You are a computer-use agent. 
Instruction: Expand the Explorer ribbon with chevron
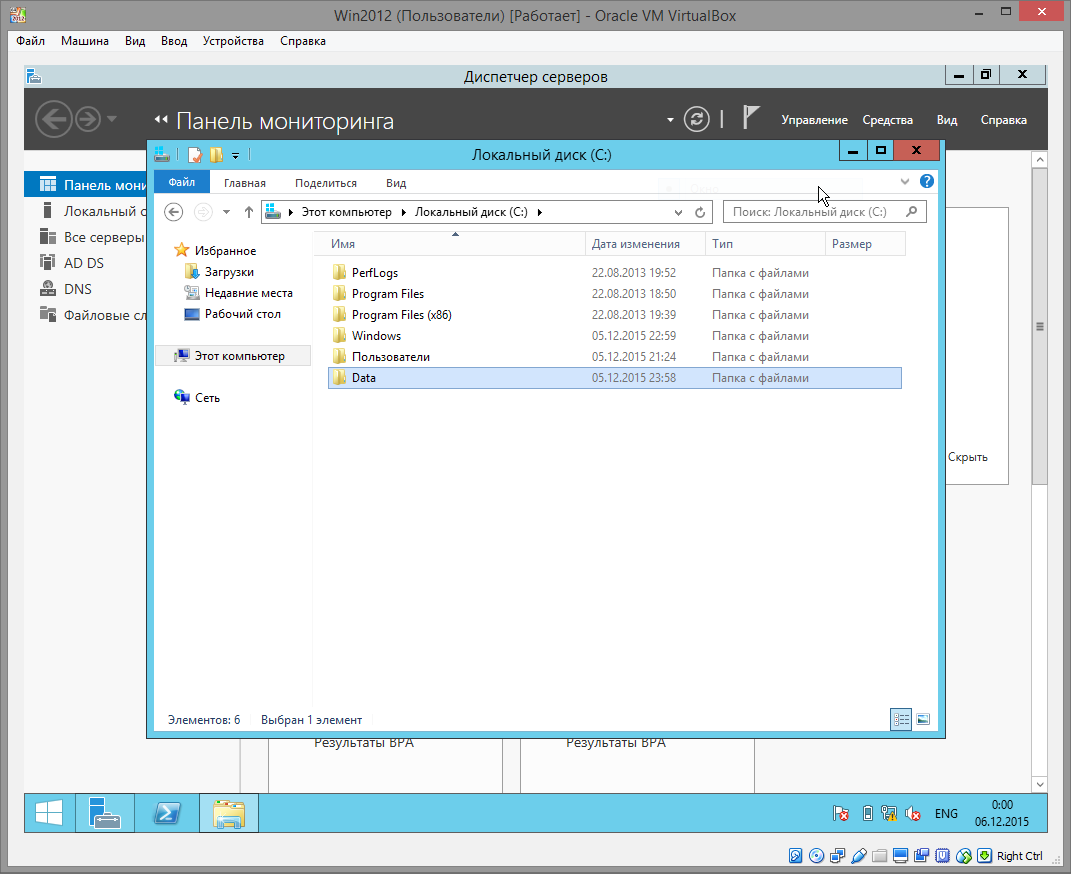904,182
